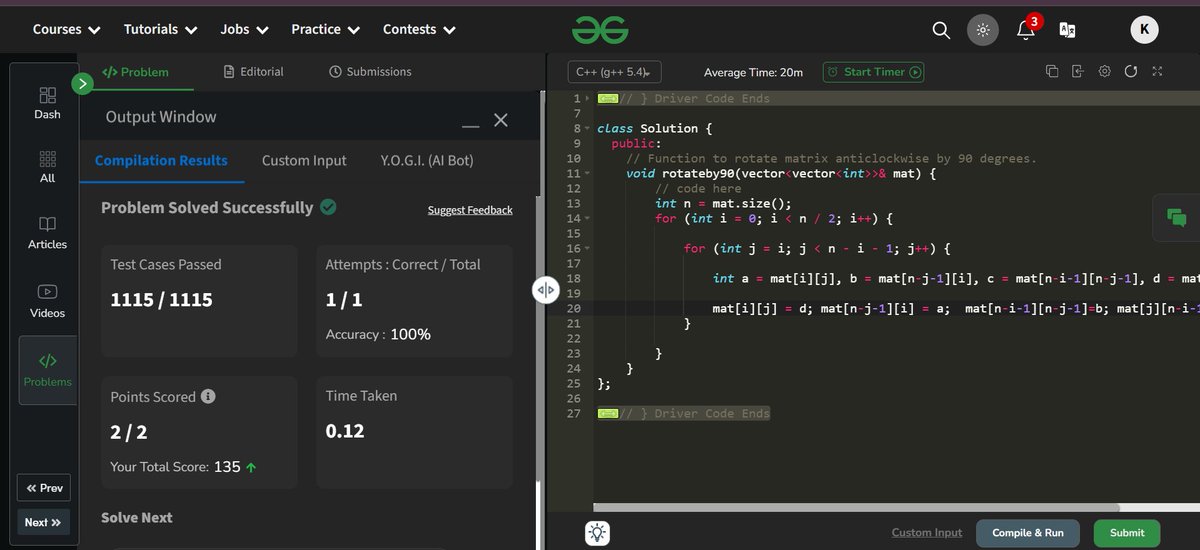Click the search magnifier icon
This screenshot has width=1200, height=550.
(941, 30)
